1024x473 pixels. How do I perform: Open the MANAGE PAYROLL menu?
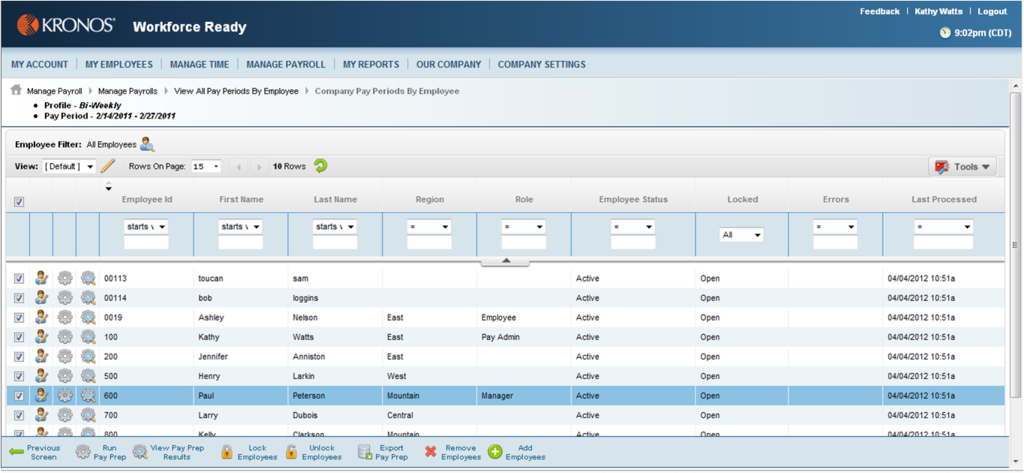pos(285,64)
